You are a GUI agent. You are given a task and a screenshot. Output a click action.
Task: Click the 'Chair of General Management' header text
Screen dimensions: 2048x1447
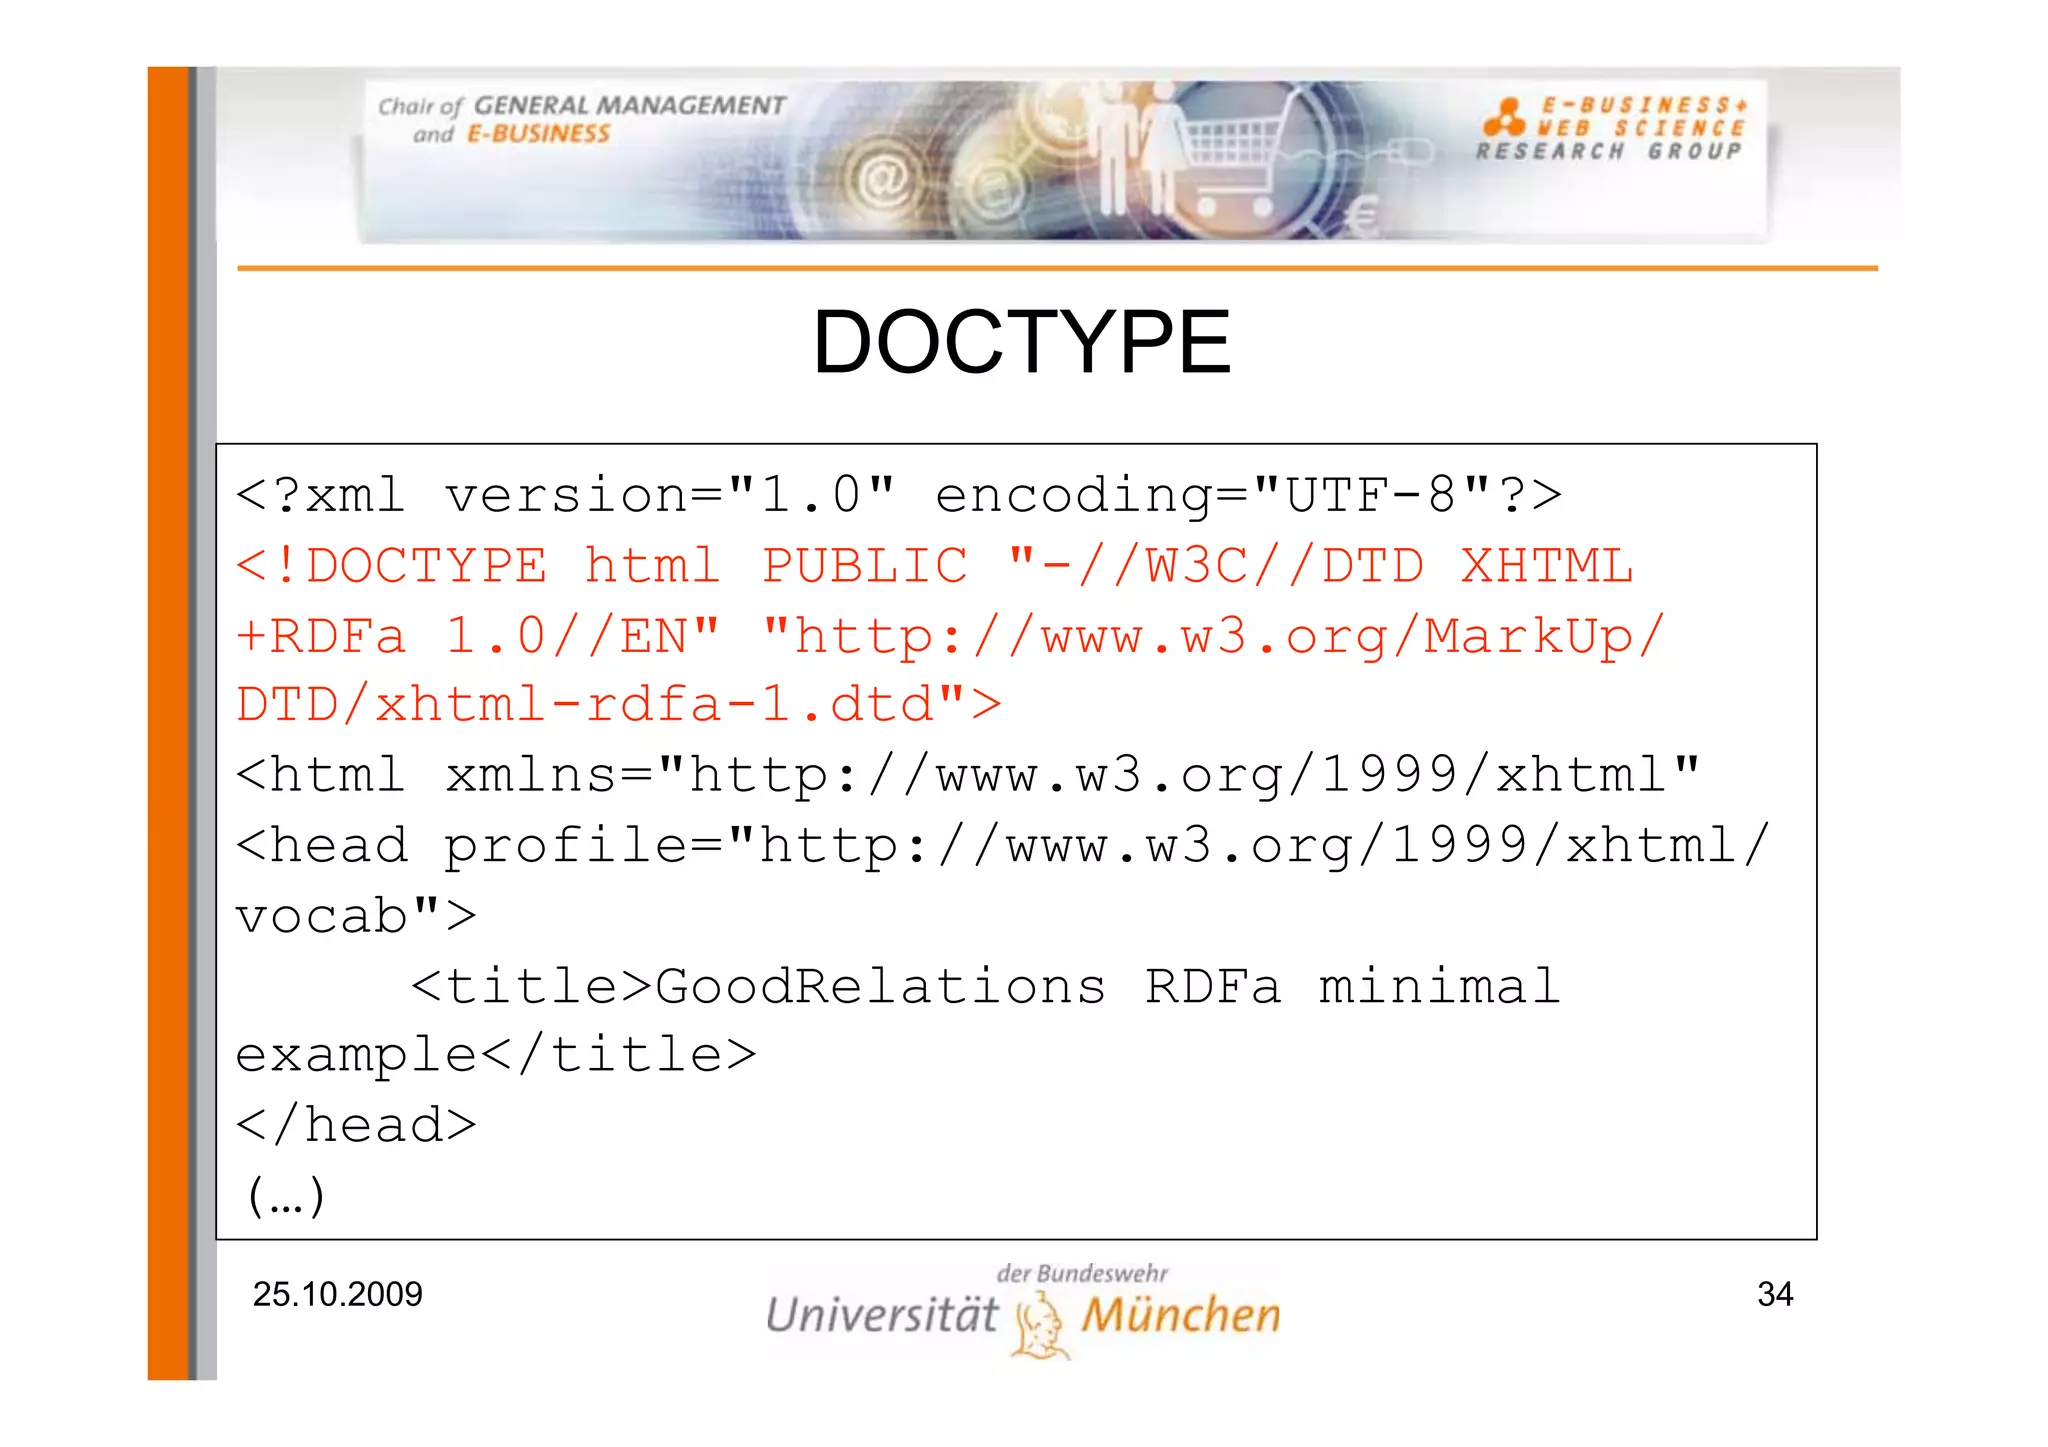pos(581,119)
